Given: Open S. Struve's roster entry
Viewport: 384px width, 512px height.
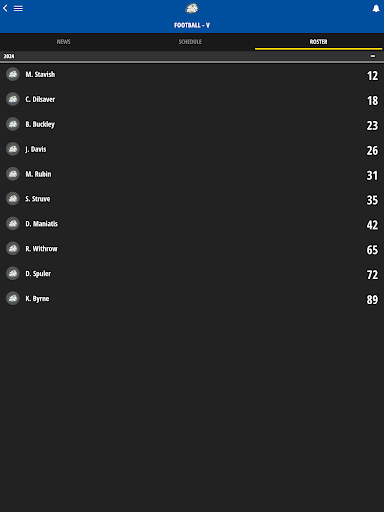Looking at the screenshot, I should 192,199.
